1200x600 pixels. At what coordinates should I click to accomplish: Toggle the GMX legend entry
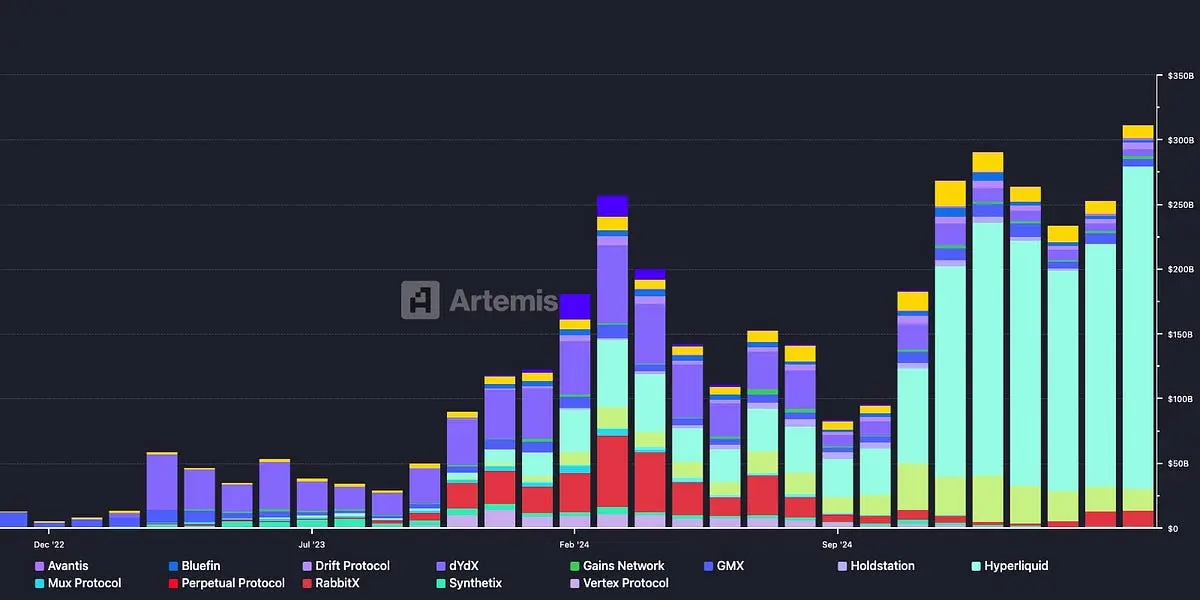[724, 566]
